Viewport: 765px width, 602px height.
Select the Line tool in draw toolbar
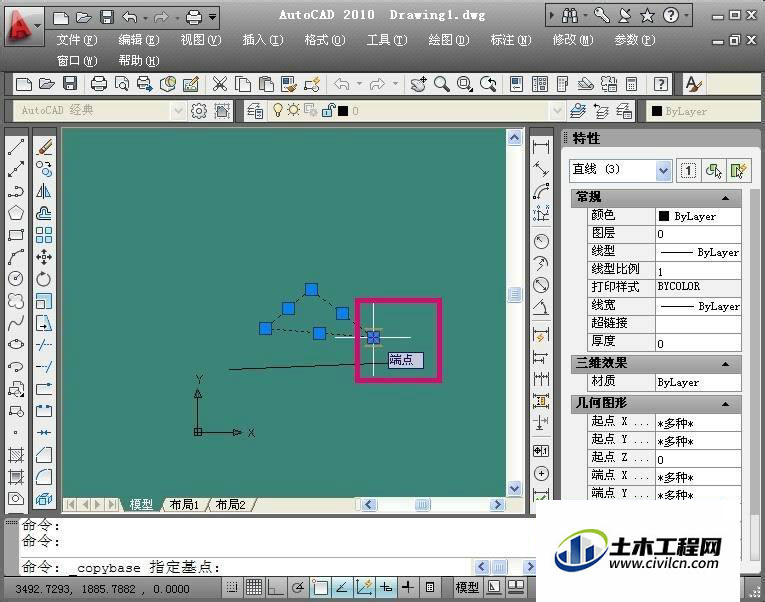(16, 147)
